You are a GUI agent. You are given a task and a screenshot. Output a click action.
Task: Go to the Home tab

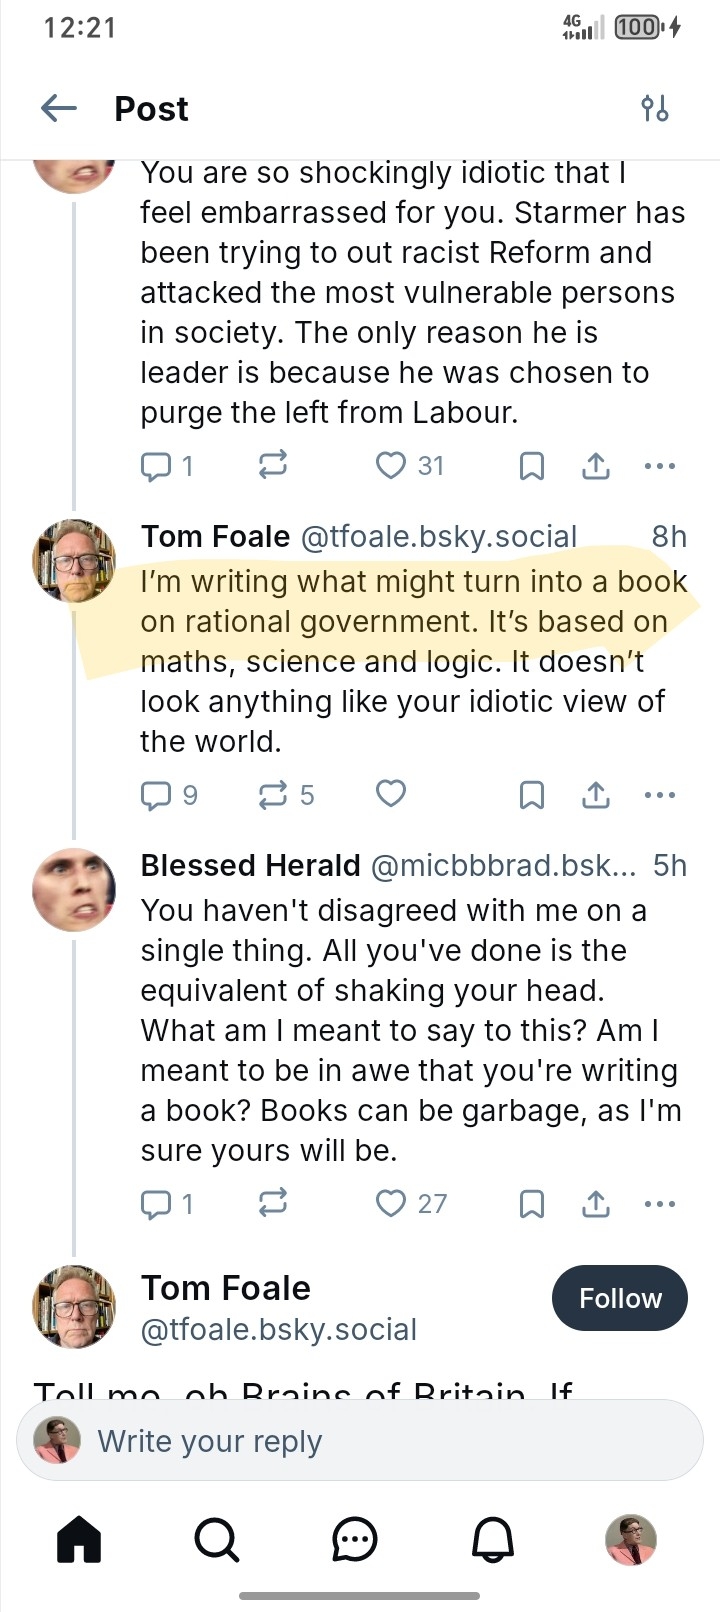(79, 1539)
